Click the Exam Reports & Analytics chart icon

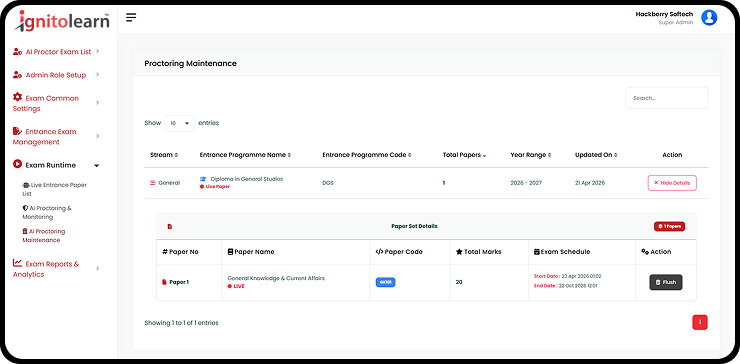17,263
